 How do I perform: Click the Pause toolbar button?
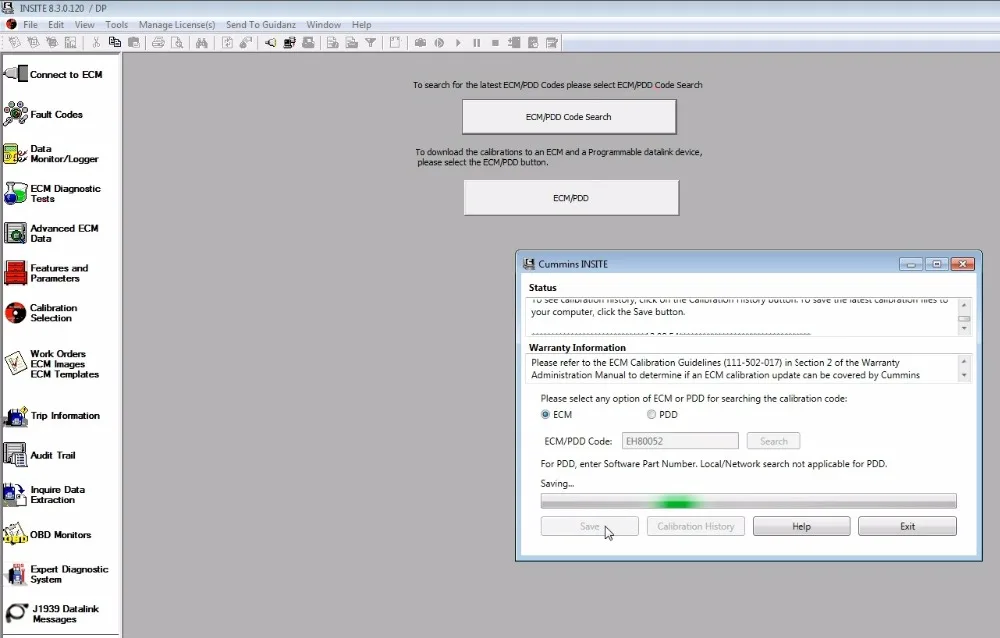pyautogui.click(x=476, y=43)
